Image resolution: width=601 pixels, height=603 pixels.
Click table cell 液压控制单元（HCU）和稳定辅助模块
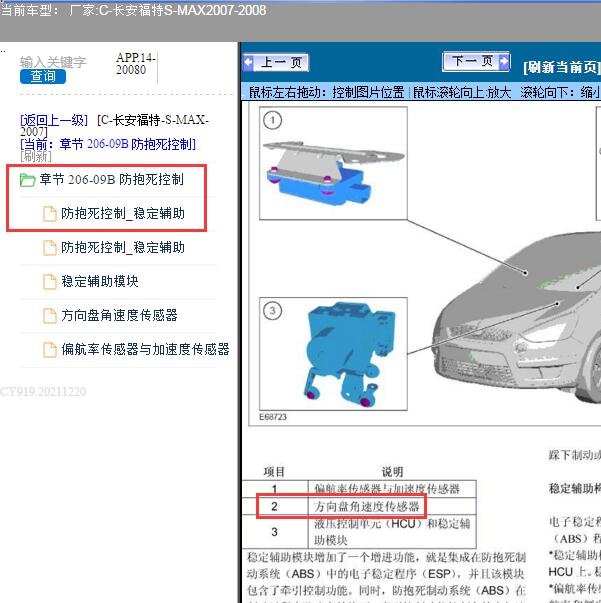[x=392, y=532]
